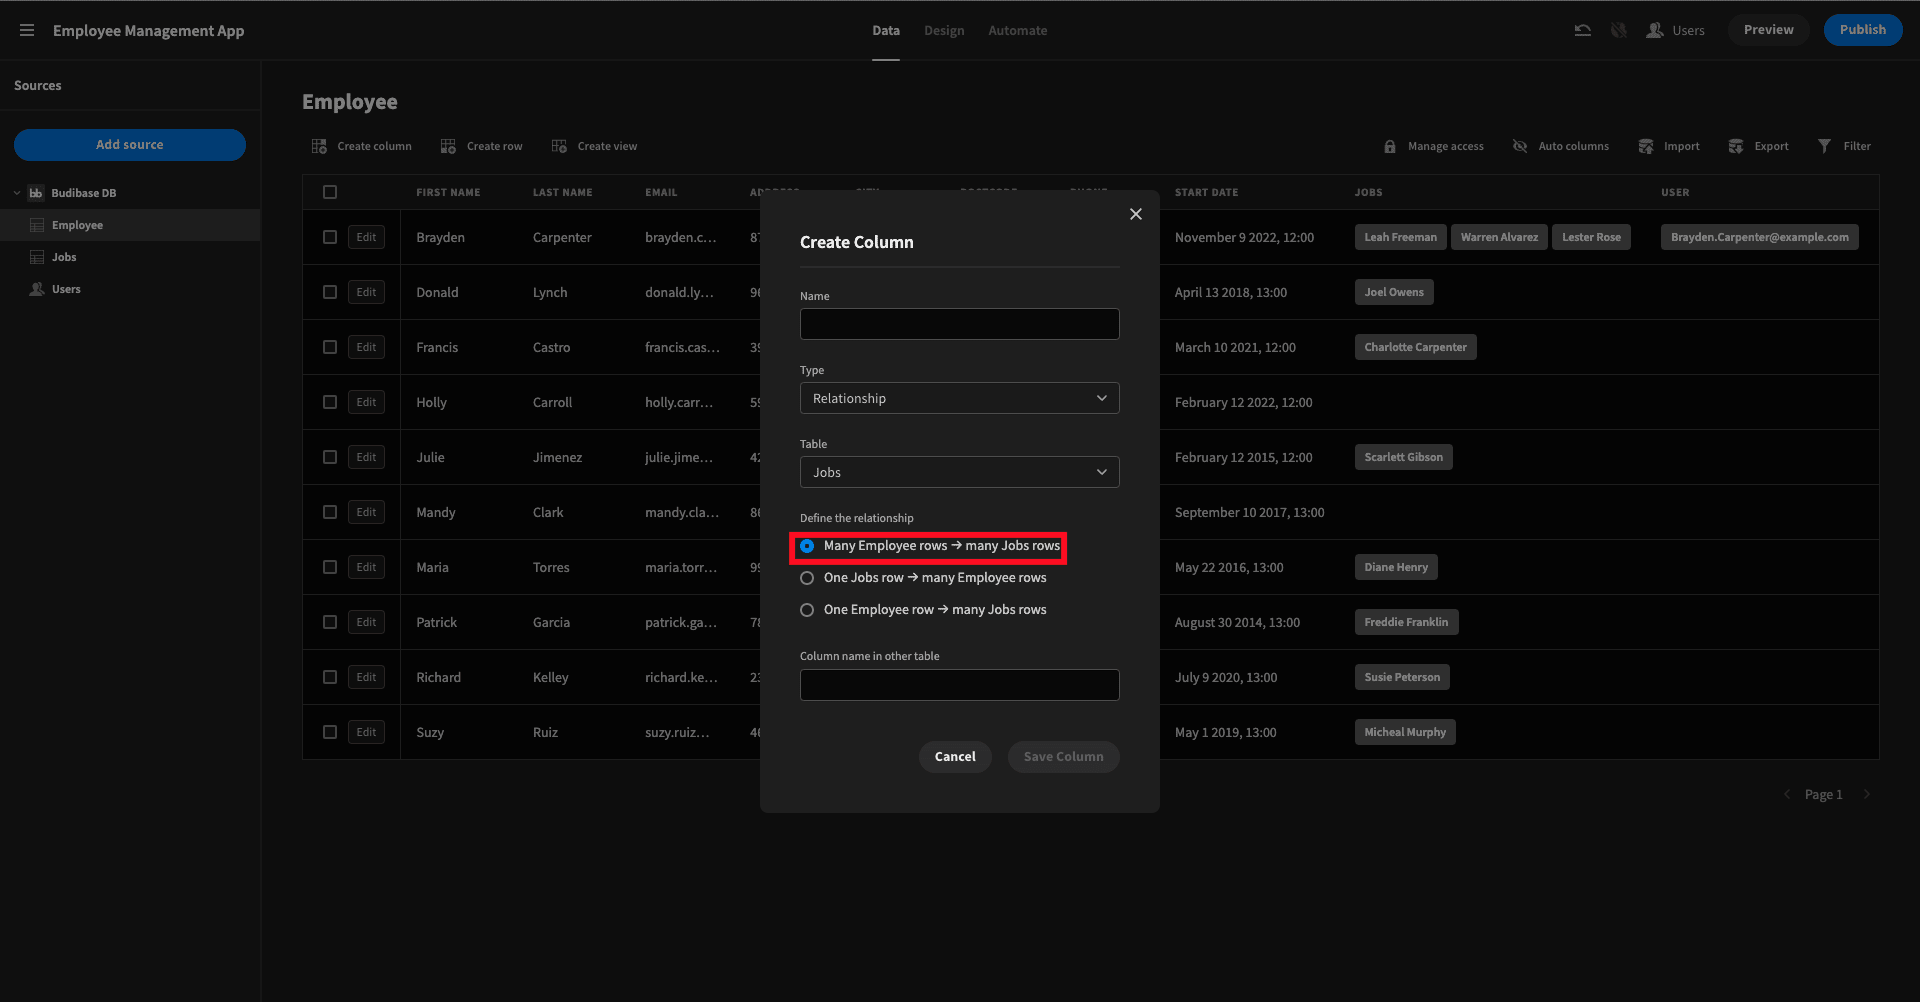Click the Warren Alvarez job tag
The image size is (1920, 1002).
point(1499,237)
